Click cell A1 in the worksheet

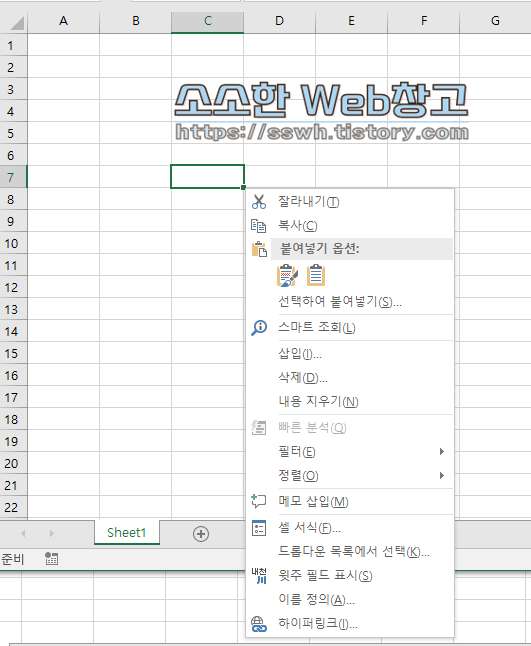(63, 45)
